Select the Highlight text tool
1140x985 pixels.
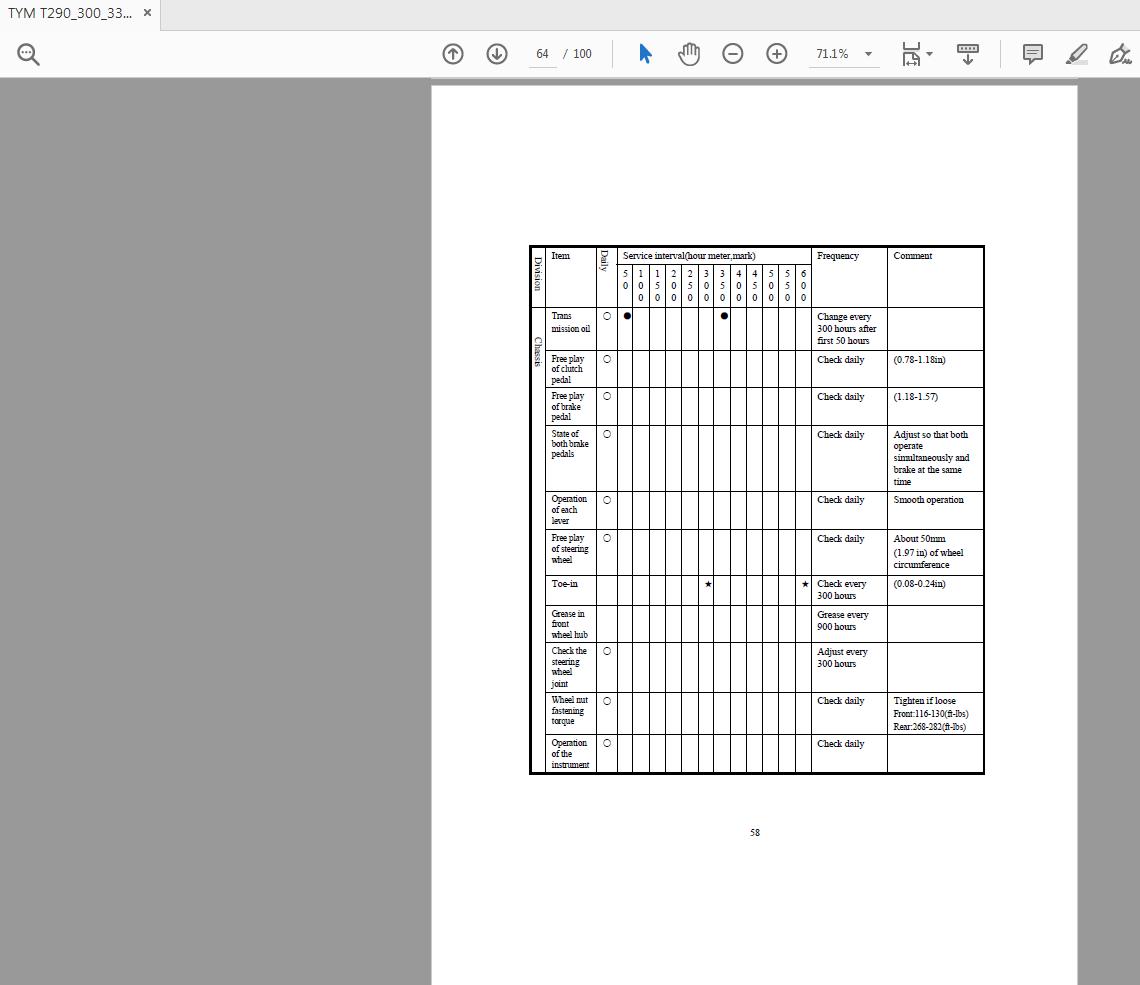click(x=1076, y=54)
